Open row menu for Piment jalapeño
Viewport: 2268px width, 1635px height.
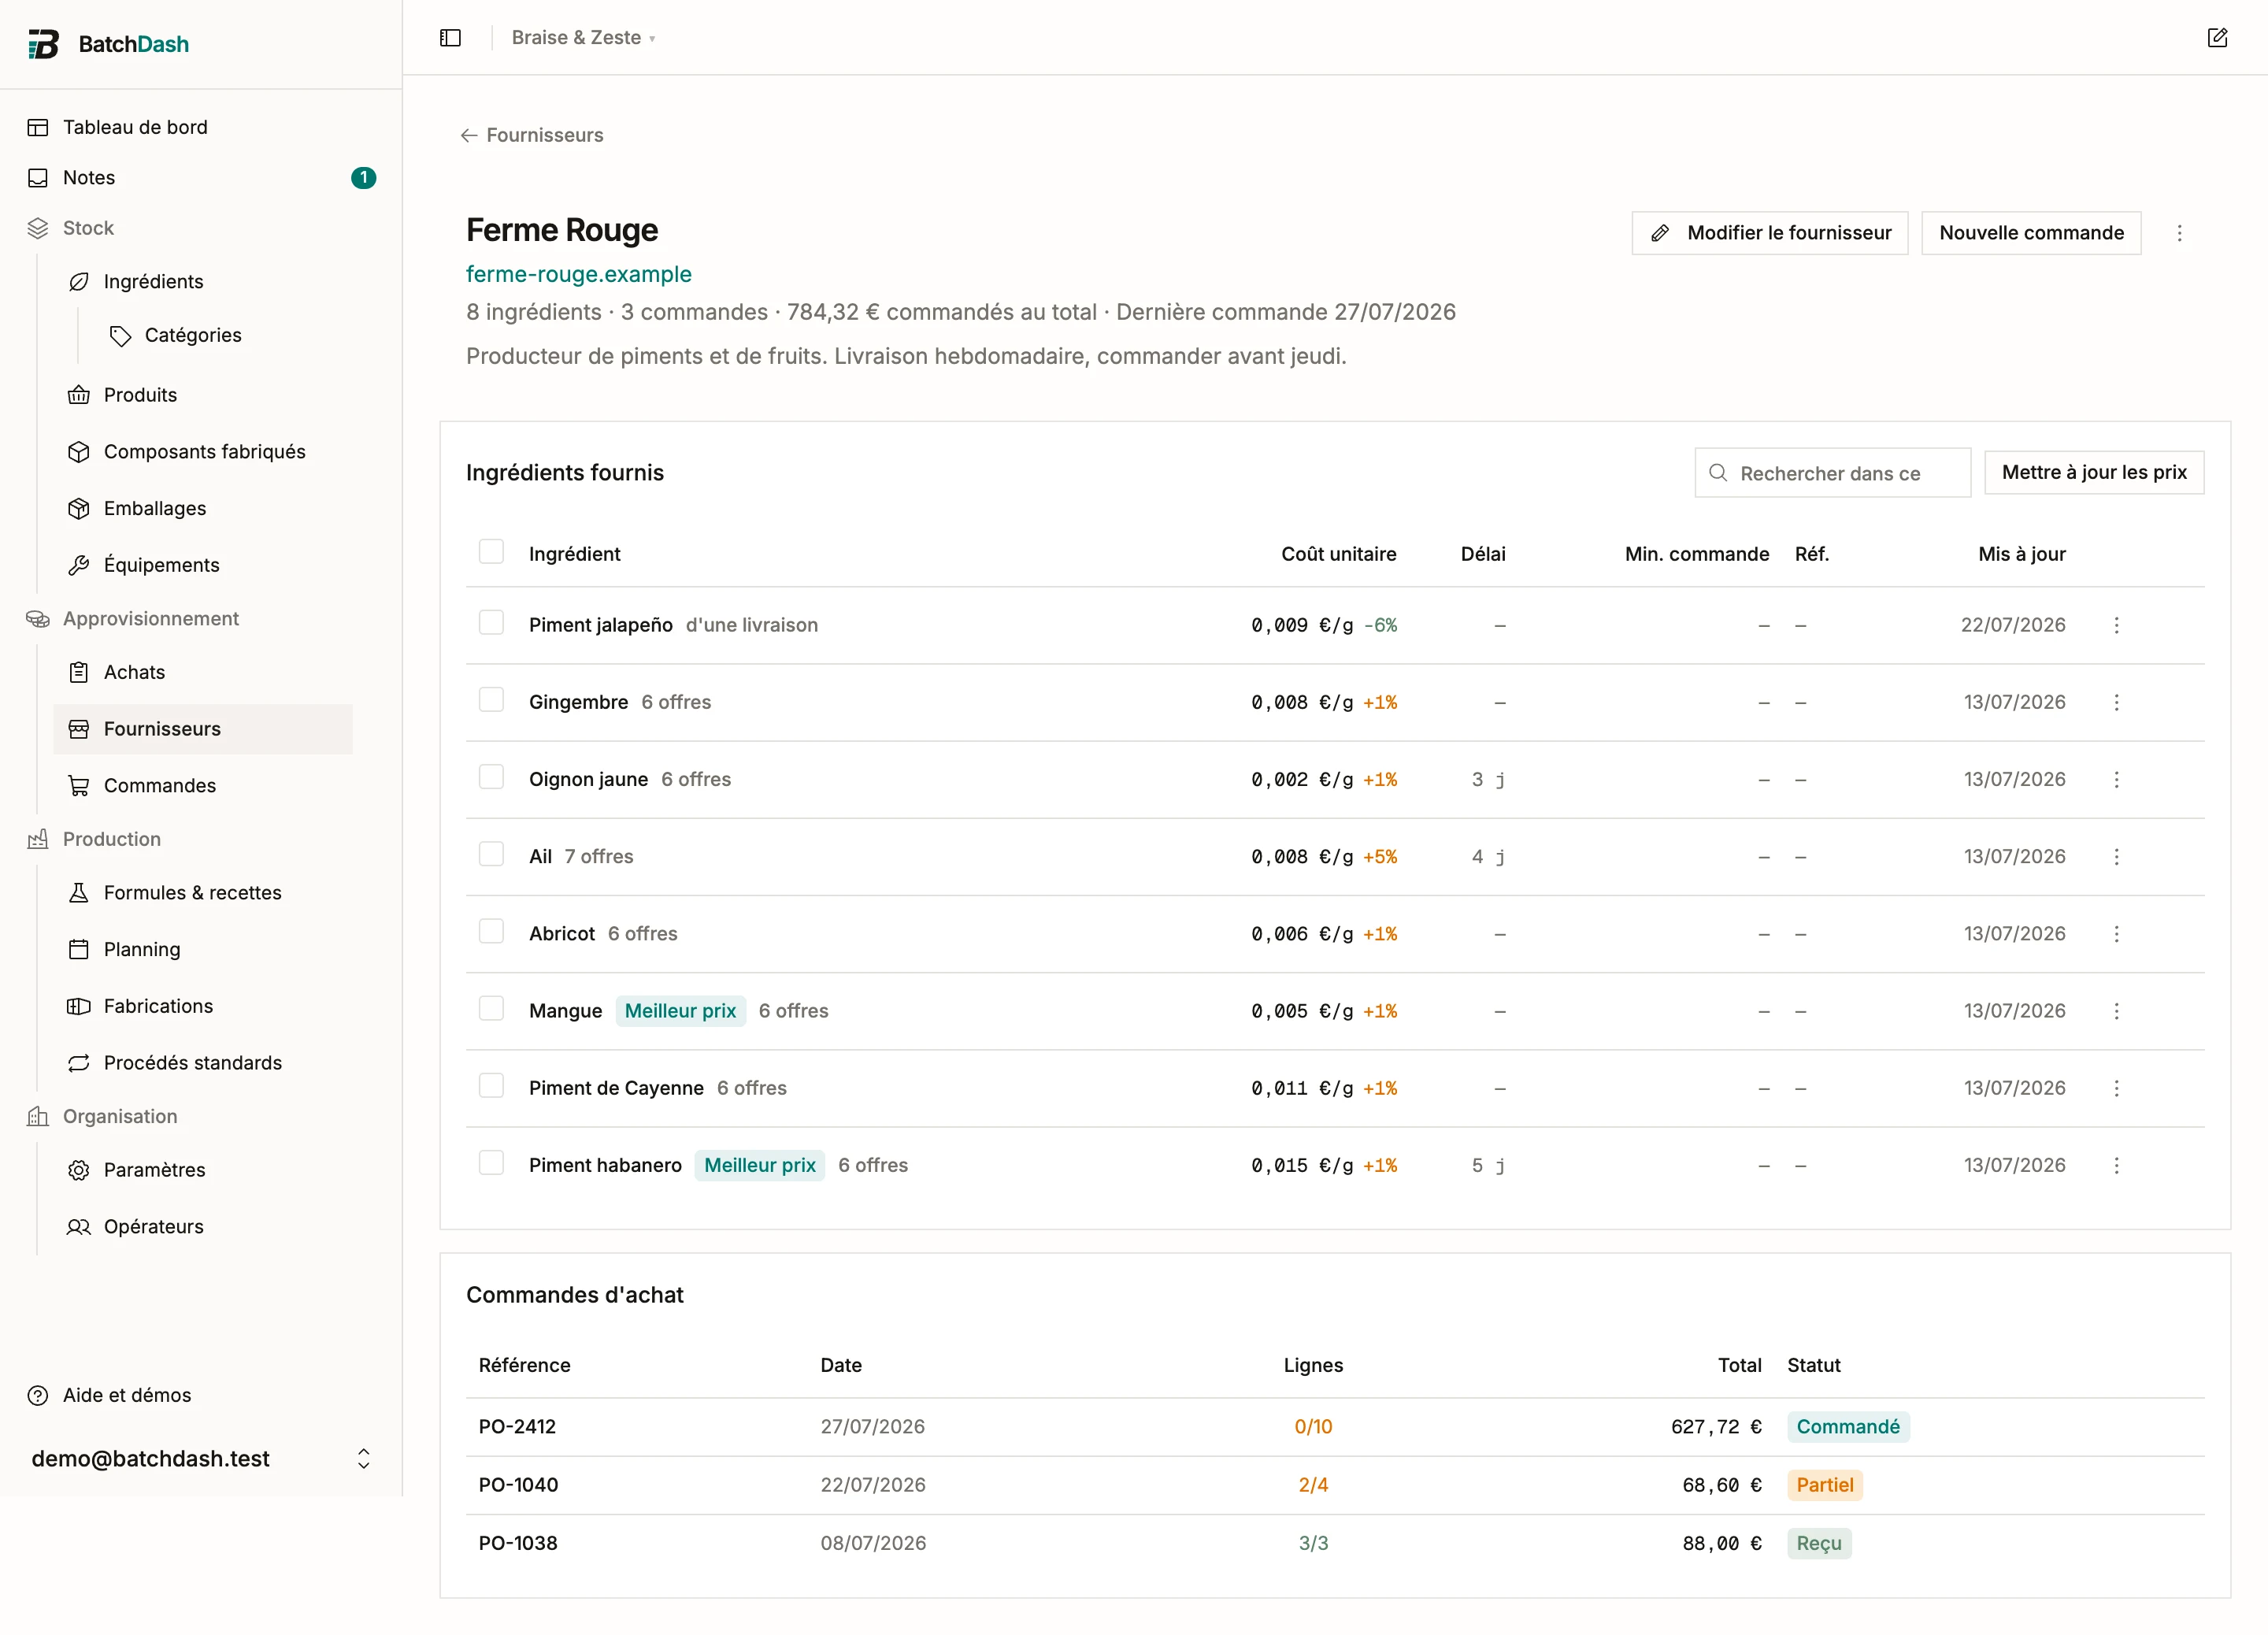(2116, 625)
